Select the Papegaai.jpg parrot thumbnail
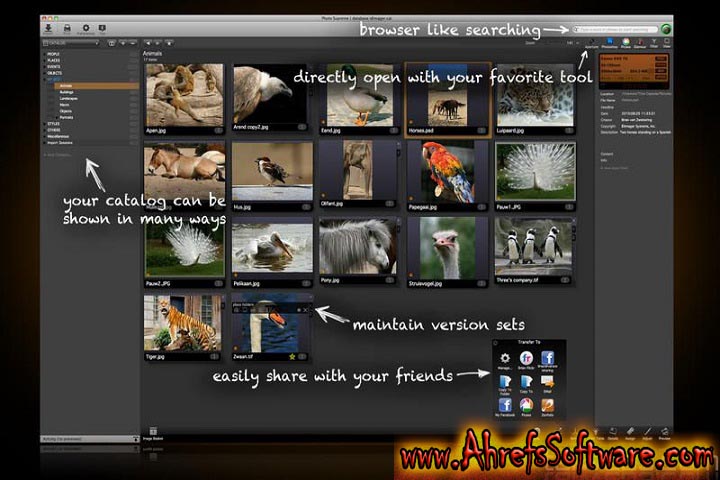This screenshot has height=480, width=720. point(447,176)
